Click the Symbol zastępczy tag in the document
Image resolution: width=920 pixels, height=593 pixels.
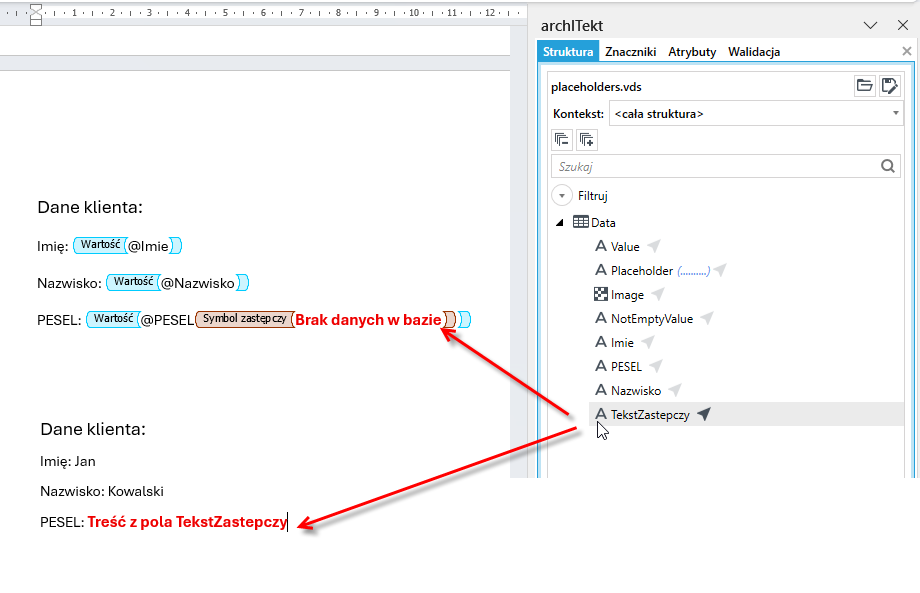pos(245,319)
